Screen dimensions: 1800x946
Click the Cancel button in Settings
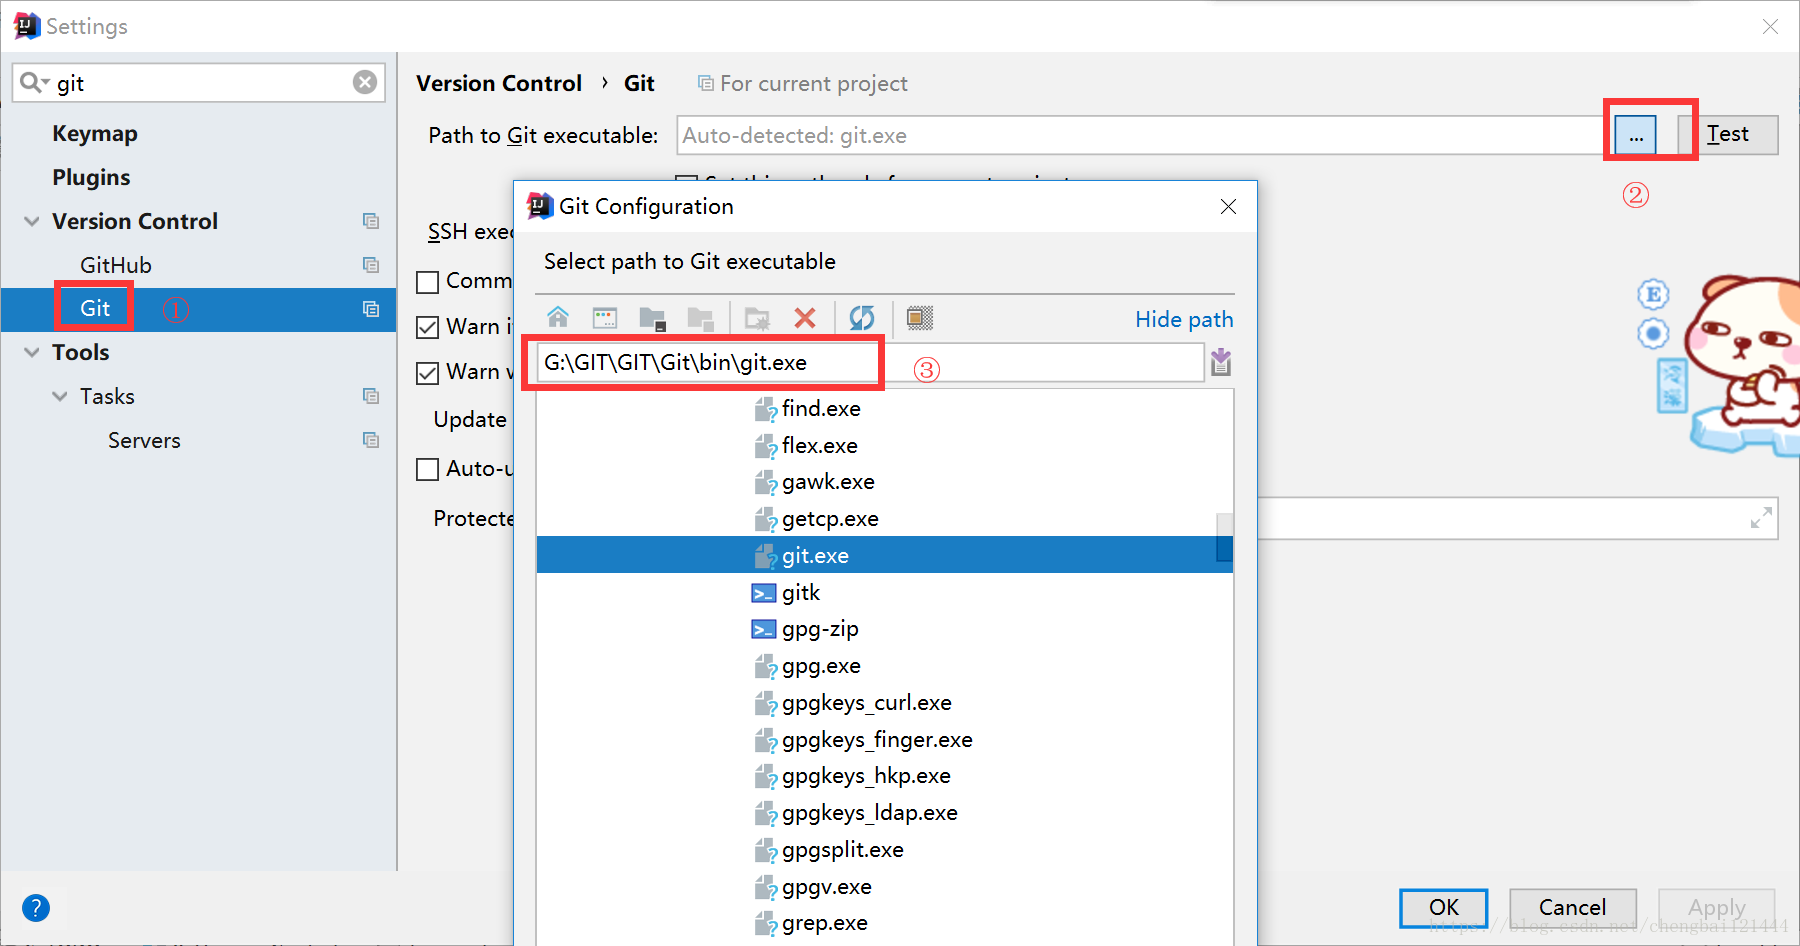coord(1573,908)
